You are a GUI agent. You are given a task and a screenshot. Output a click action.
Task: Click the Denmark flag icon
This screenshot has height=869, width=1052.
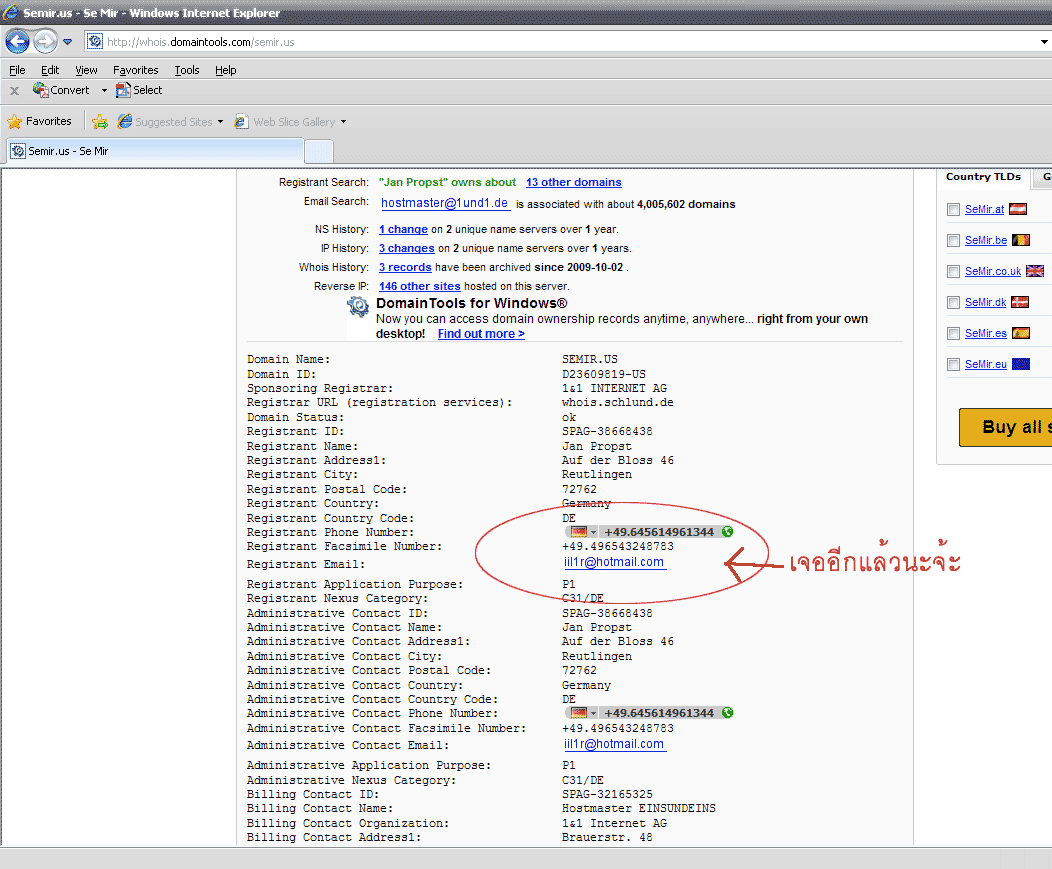[1020, 303]
